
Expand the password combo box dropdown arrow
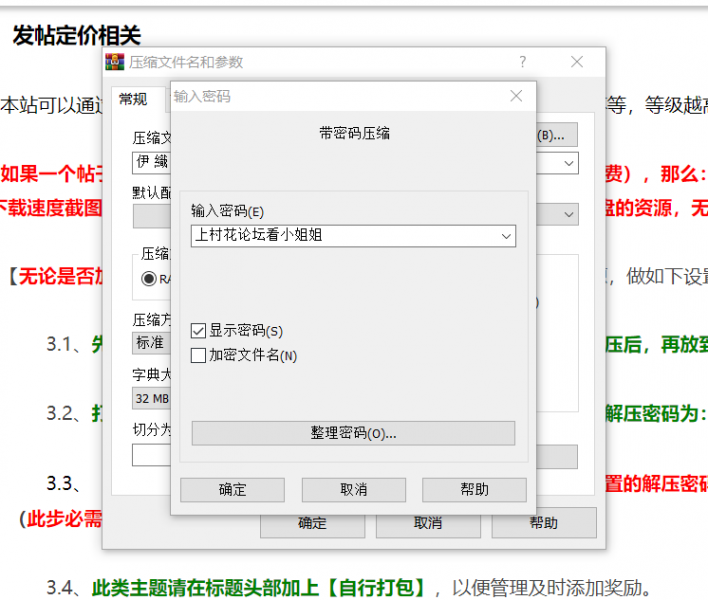click(506, 236)
